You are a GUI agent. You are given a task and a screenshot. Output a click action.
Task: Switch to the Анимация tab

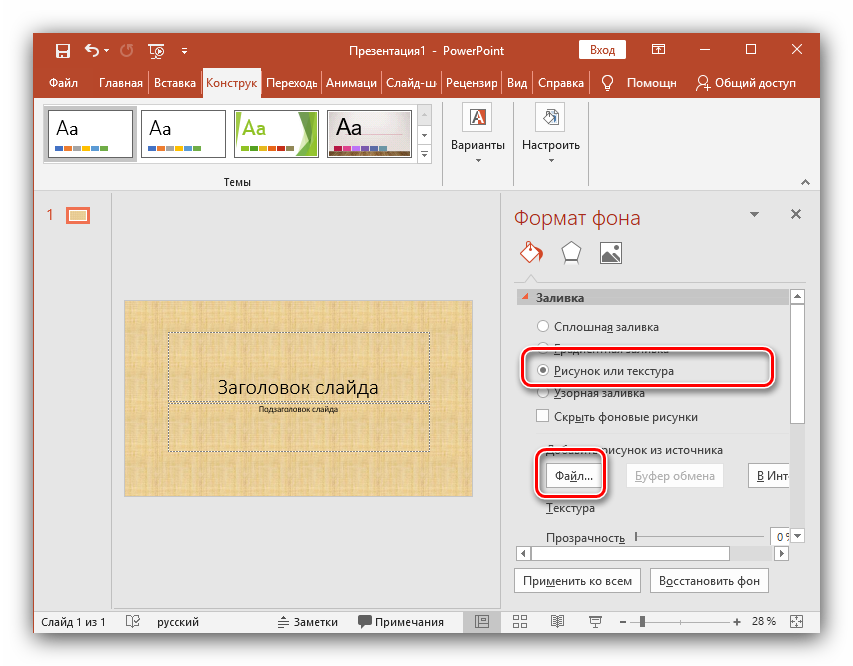[x=351, y=83]
